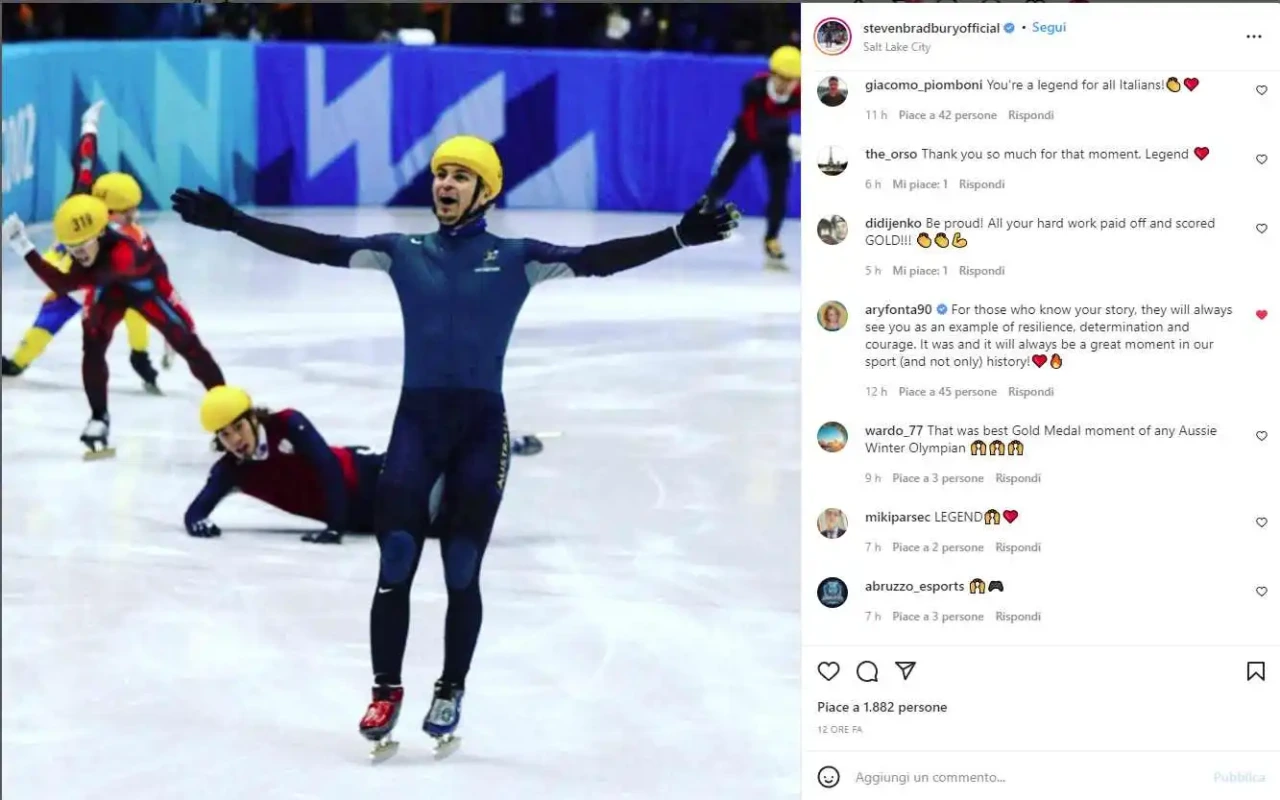Viewport: 1280px width, 800px height.
Task: Click abruzzo_esports avatar icon
Action: (x=832, y=592)
